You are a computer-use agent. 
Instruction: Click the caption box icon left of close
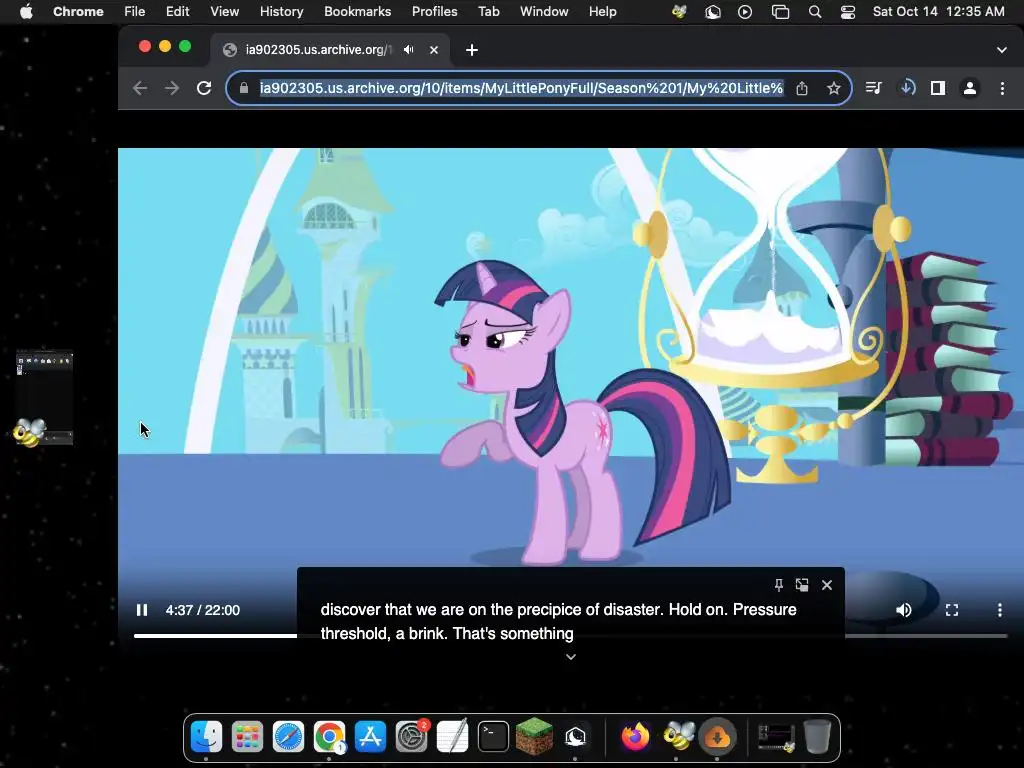[802, 585]
